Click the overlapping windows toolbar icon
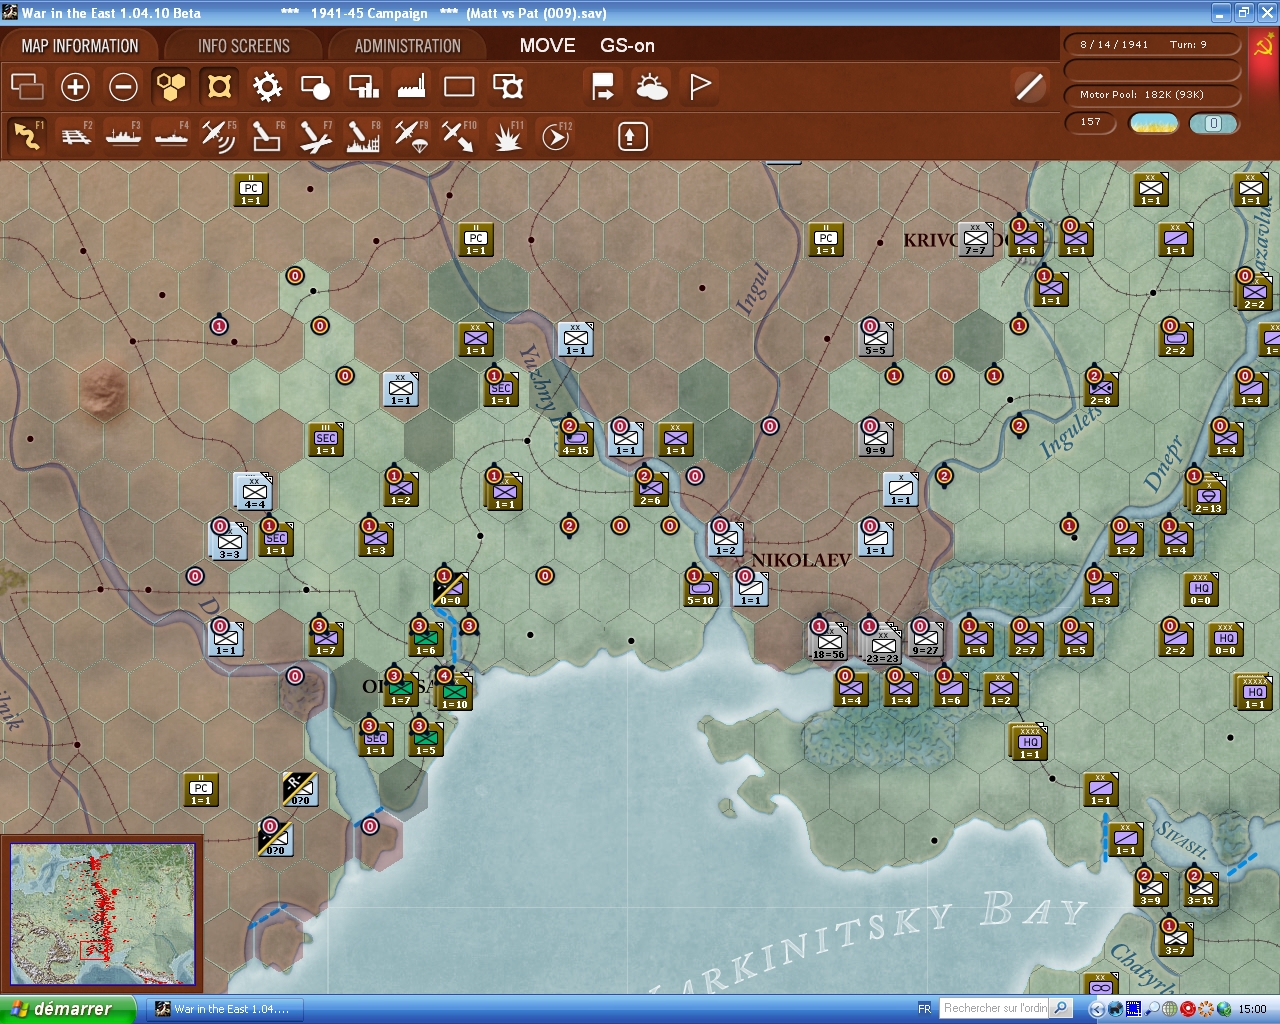 pos(27,87)
